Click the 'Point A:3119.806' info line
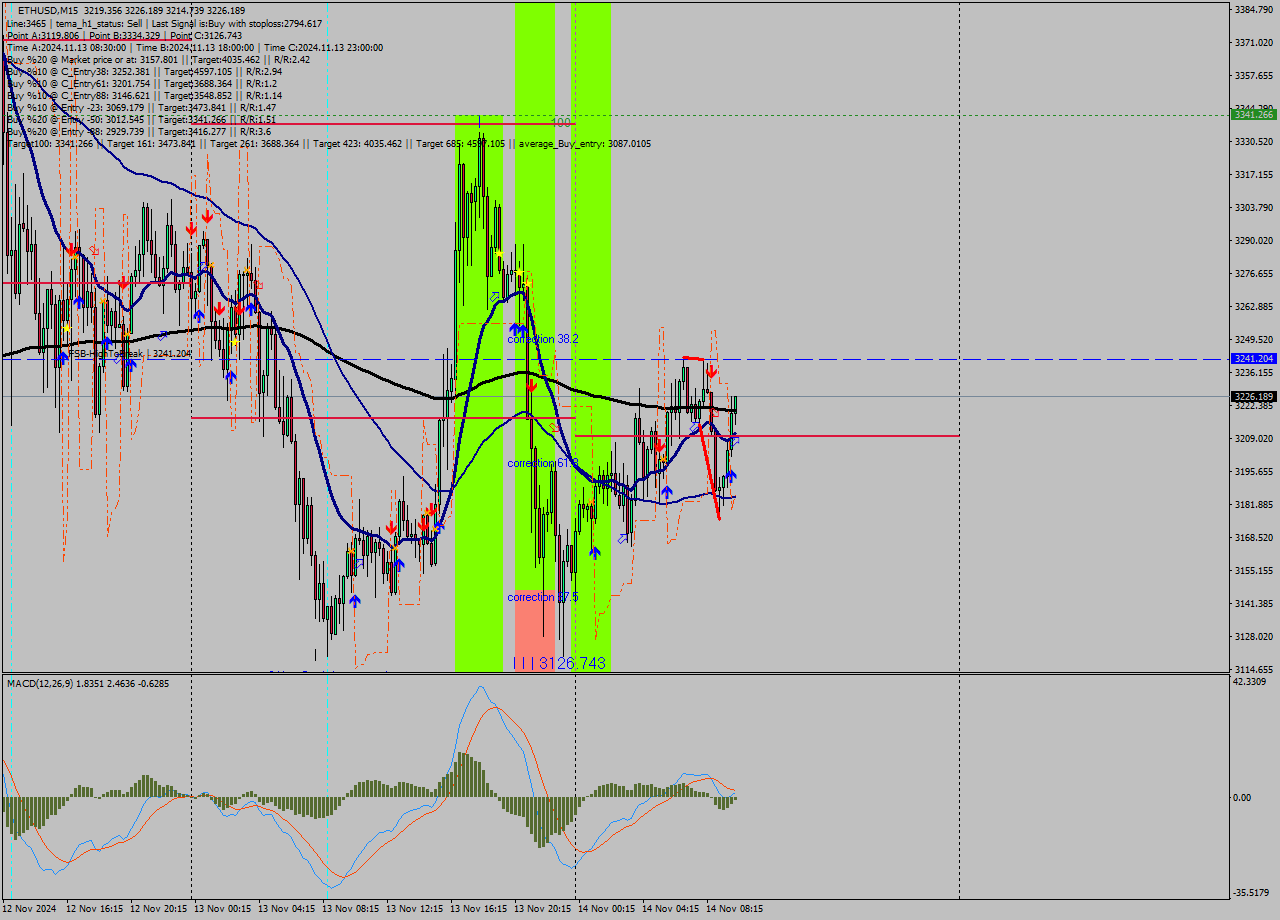 click(x=124, y=35)
